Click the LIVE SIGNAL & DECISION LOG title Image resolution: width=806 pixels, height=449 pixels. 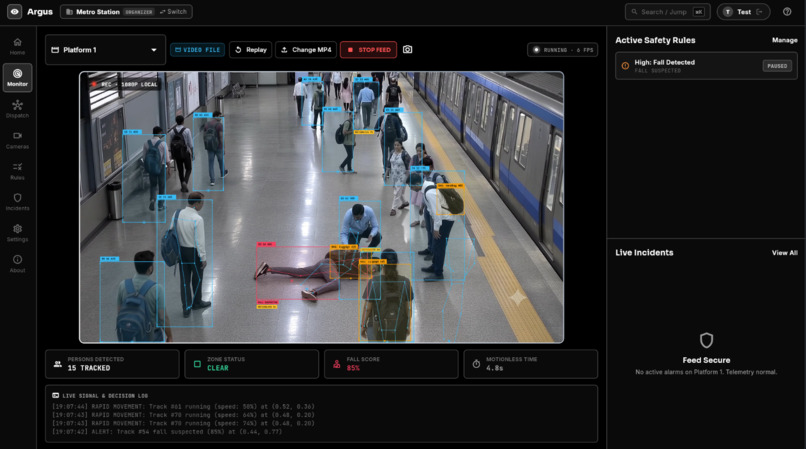click(105, 396)
